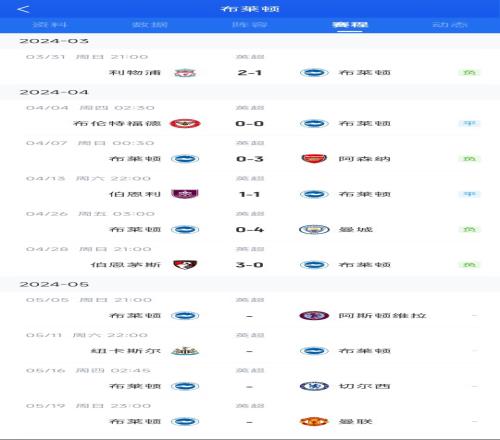Click the Arsenal club crest
500x440 pixels.
click(314, 159)
